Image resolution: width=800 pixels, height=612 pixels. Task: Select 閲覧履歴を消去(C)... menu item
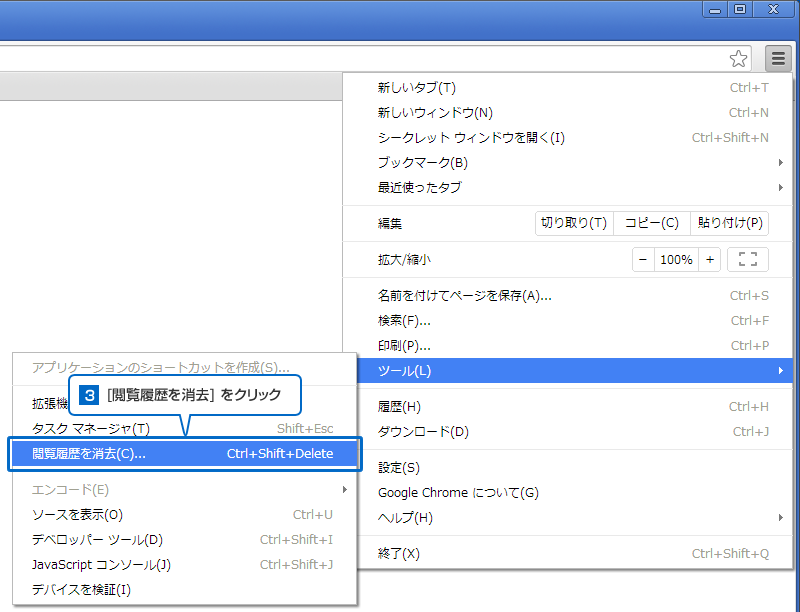pyautogui.click(x=182, y=454)
